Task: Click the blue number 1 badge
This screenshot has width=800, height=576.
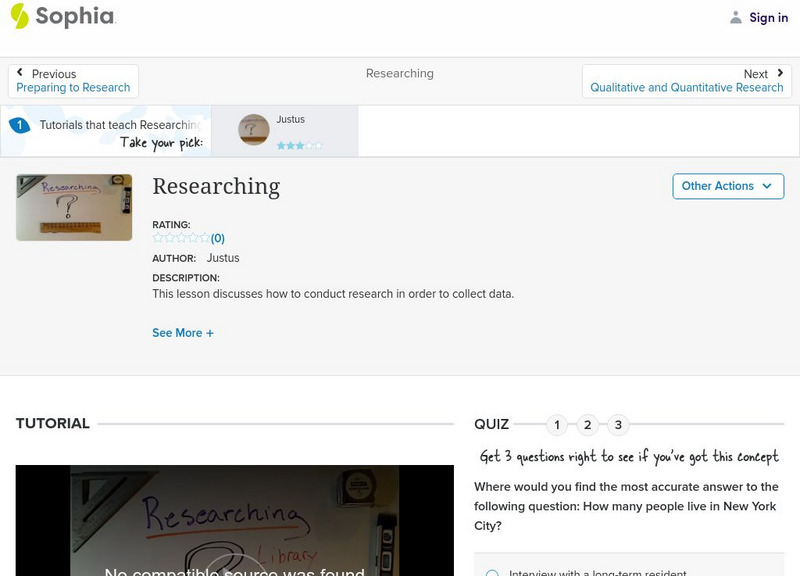Action: 19,125
